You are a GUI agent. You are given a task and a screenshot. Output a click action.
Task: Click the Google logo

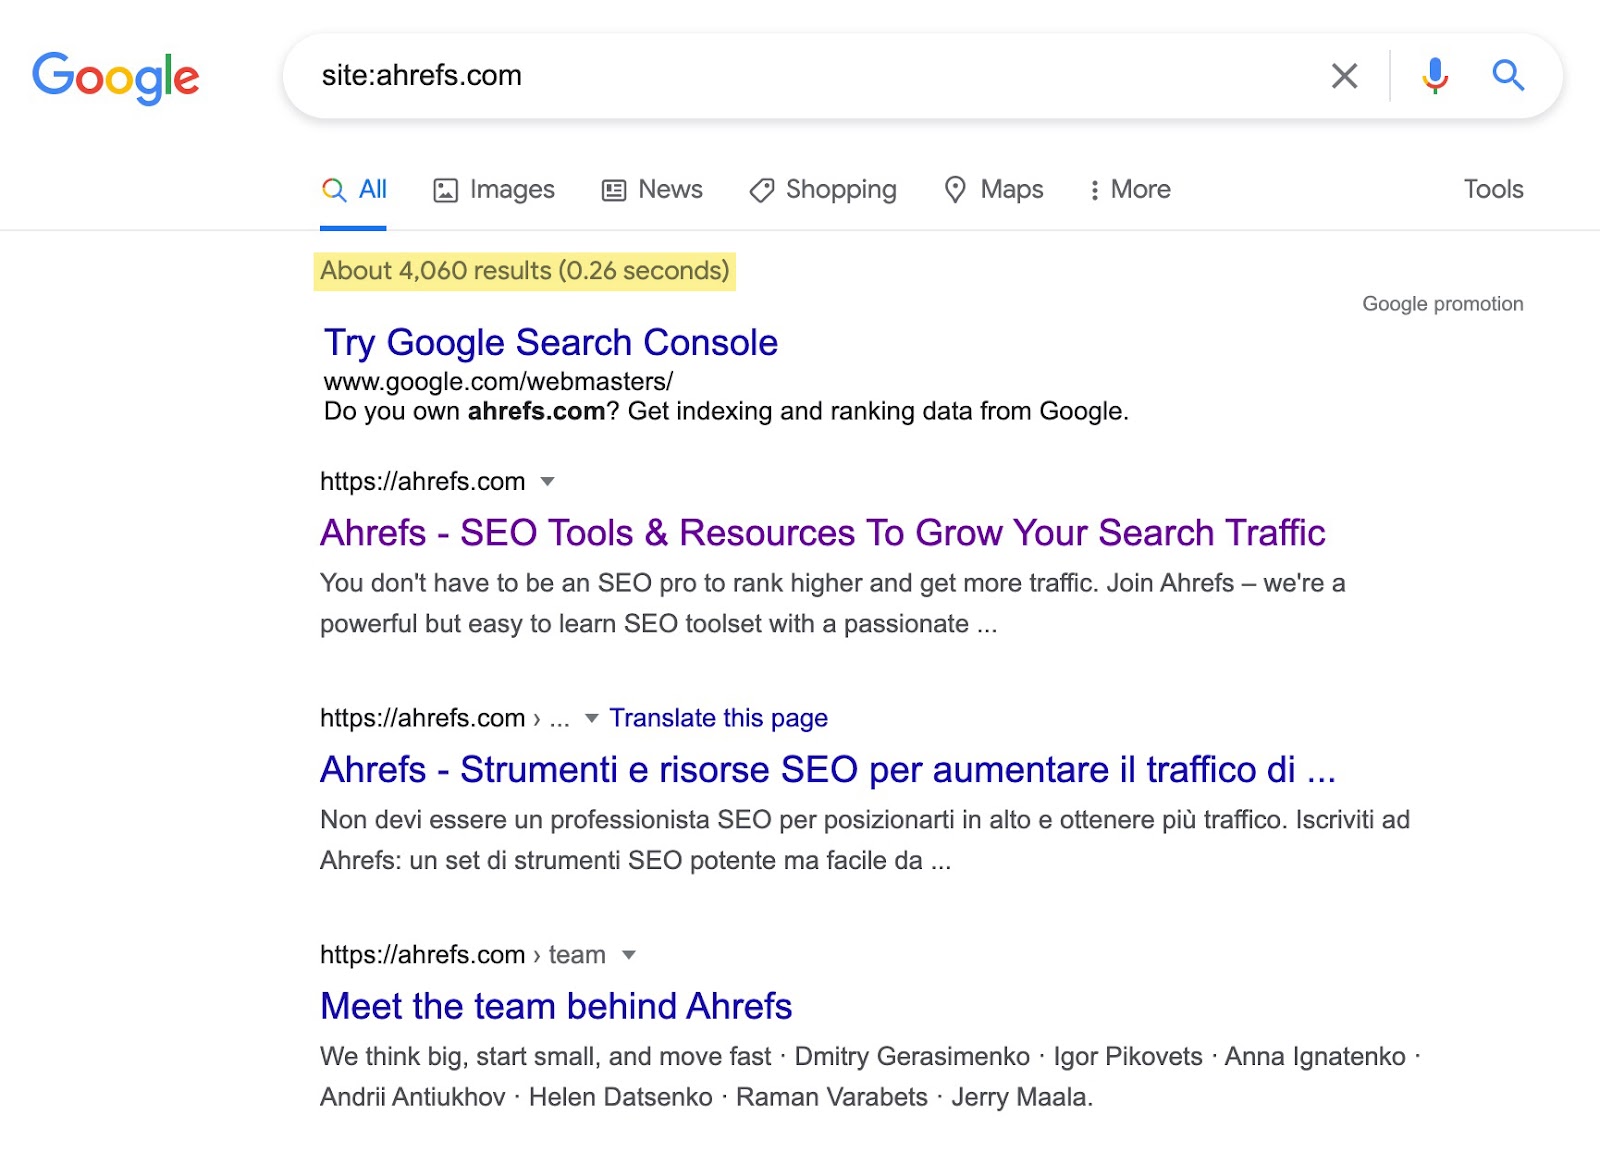[115, 77]
